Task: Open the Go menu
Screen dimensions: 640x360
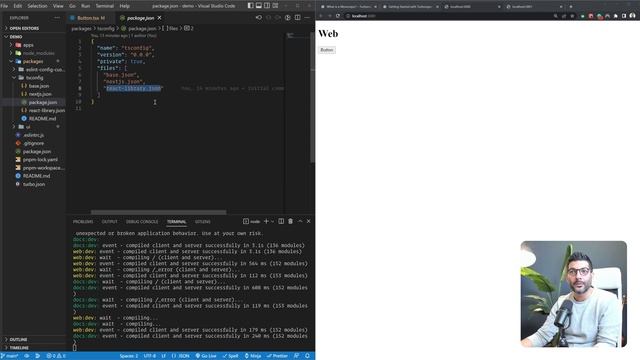Action: click(x=72, y=6)
